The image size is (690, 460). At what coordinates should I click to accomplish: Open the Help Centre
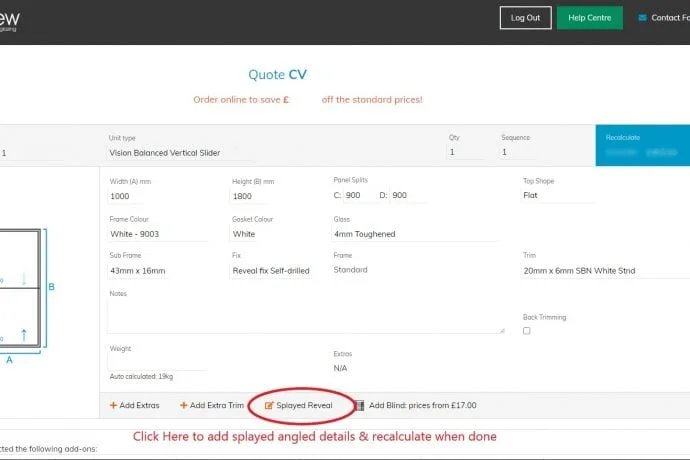coord(590,18)
